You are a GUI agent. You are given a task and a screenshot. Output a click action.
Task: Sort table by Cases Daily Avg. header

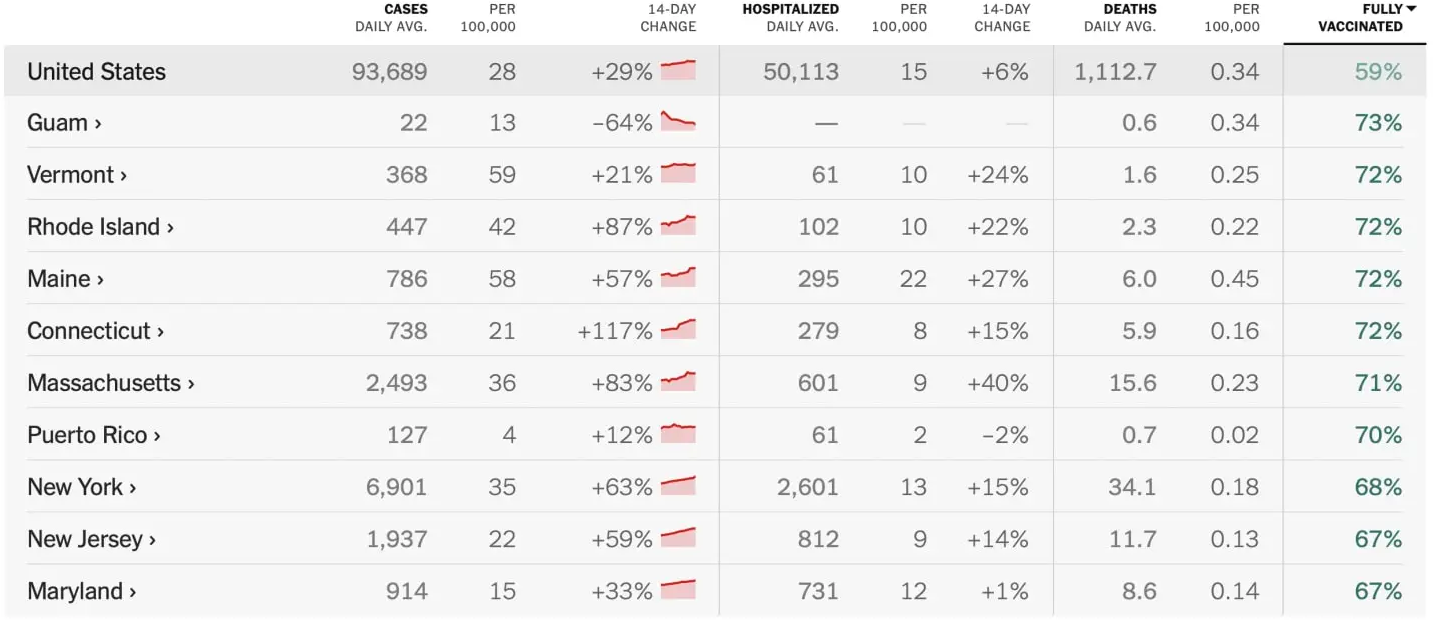point(391,18)
